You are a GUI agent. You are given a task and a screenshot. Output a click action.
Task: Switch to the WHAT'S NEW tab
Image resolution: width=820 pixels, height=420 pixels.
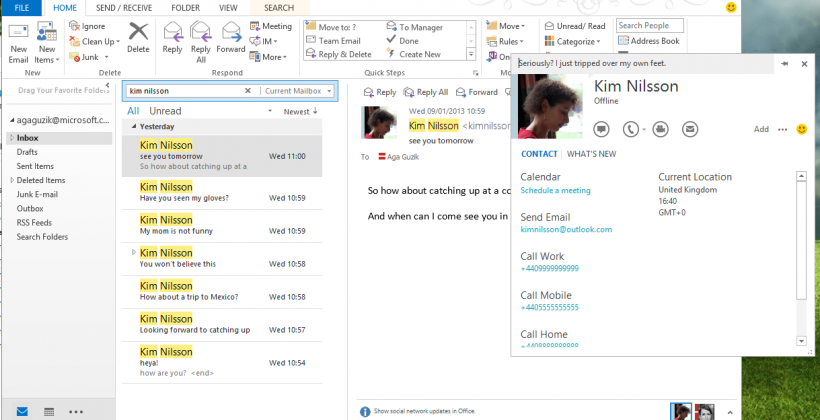click(591, 154)
